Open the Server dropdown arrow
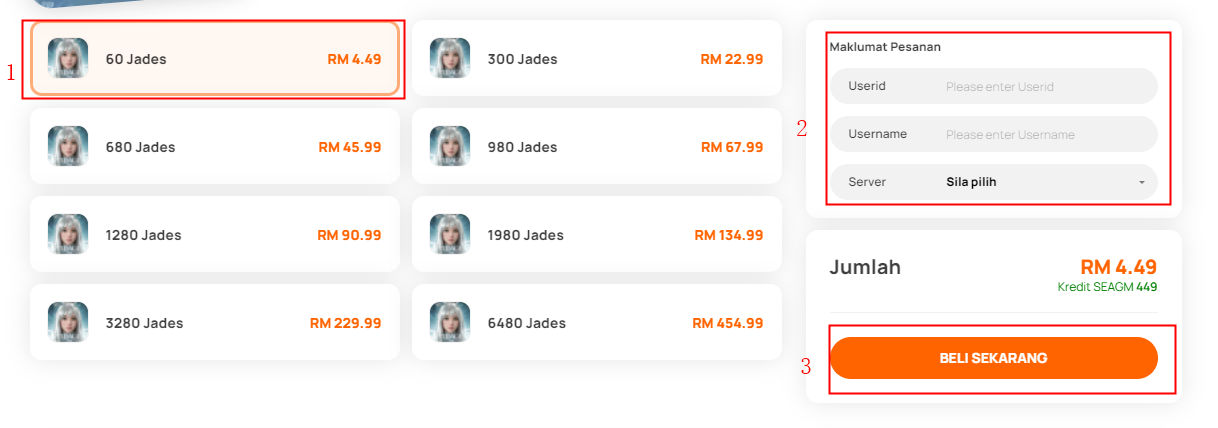1218x428 pixels. point(1141,182)
